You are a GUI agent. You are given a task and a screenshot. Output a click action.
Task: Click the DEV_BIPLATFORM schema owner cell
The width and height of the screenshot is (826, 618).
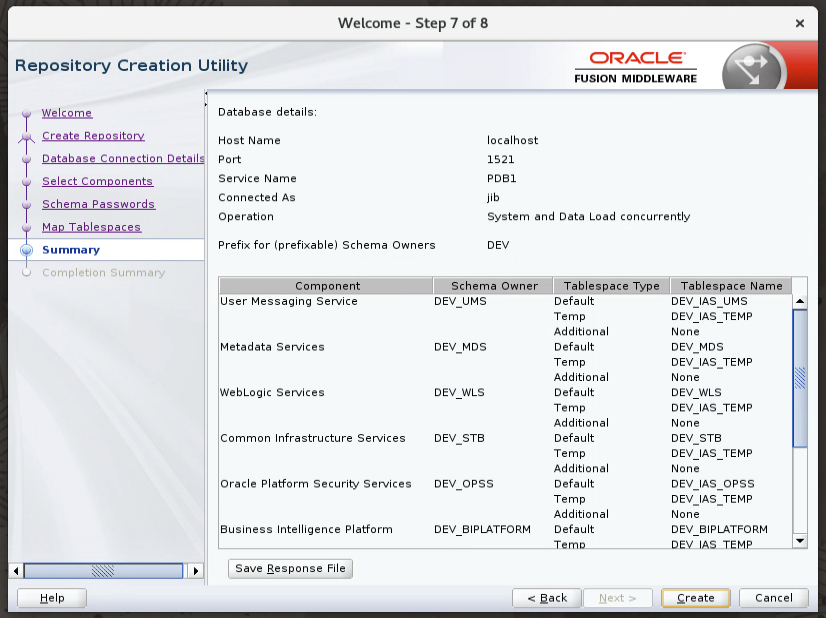pyautogui.click(x=483, y=529)
